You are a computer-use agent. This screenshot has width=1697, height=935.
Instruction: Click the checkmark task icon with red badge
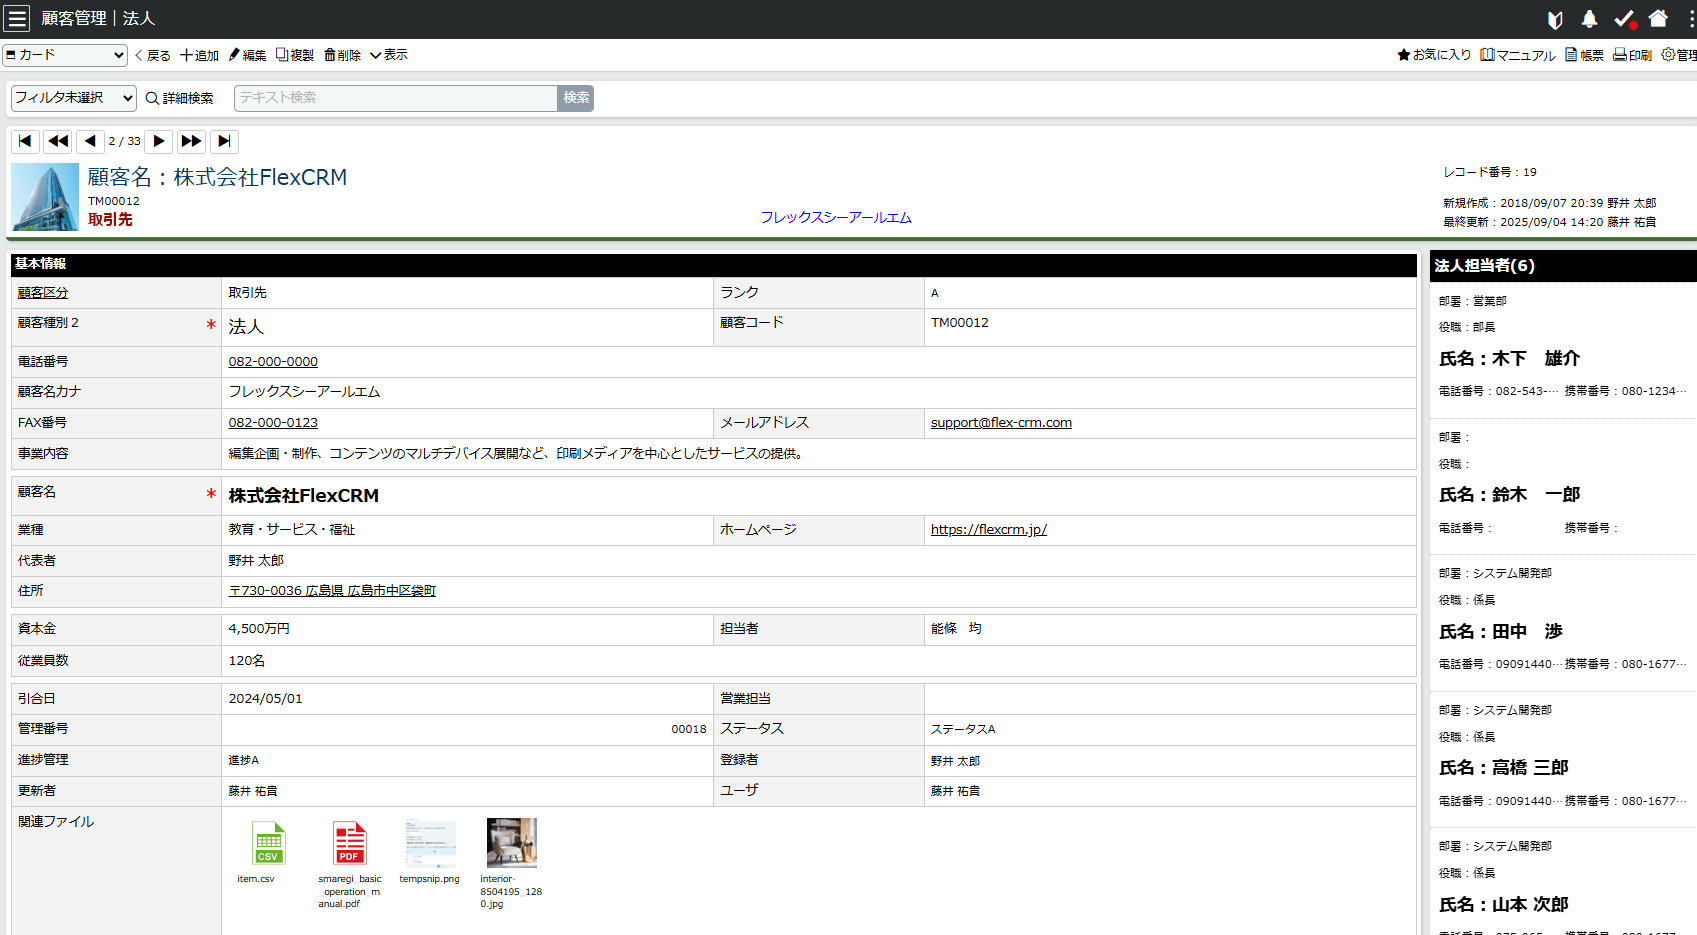coord(1624,18)
